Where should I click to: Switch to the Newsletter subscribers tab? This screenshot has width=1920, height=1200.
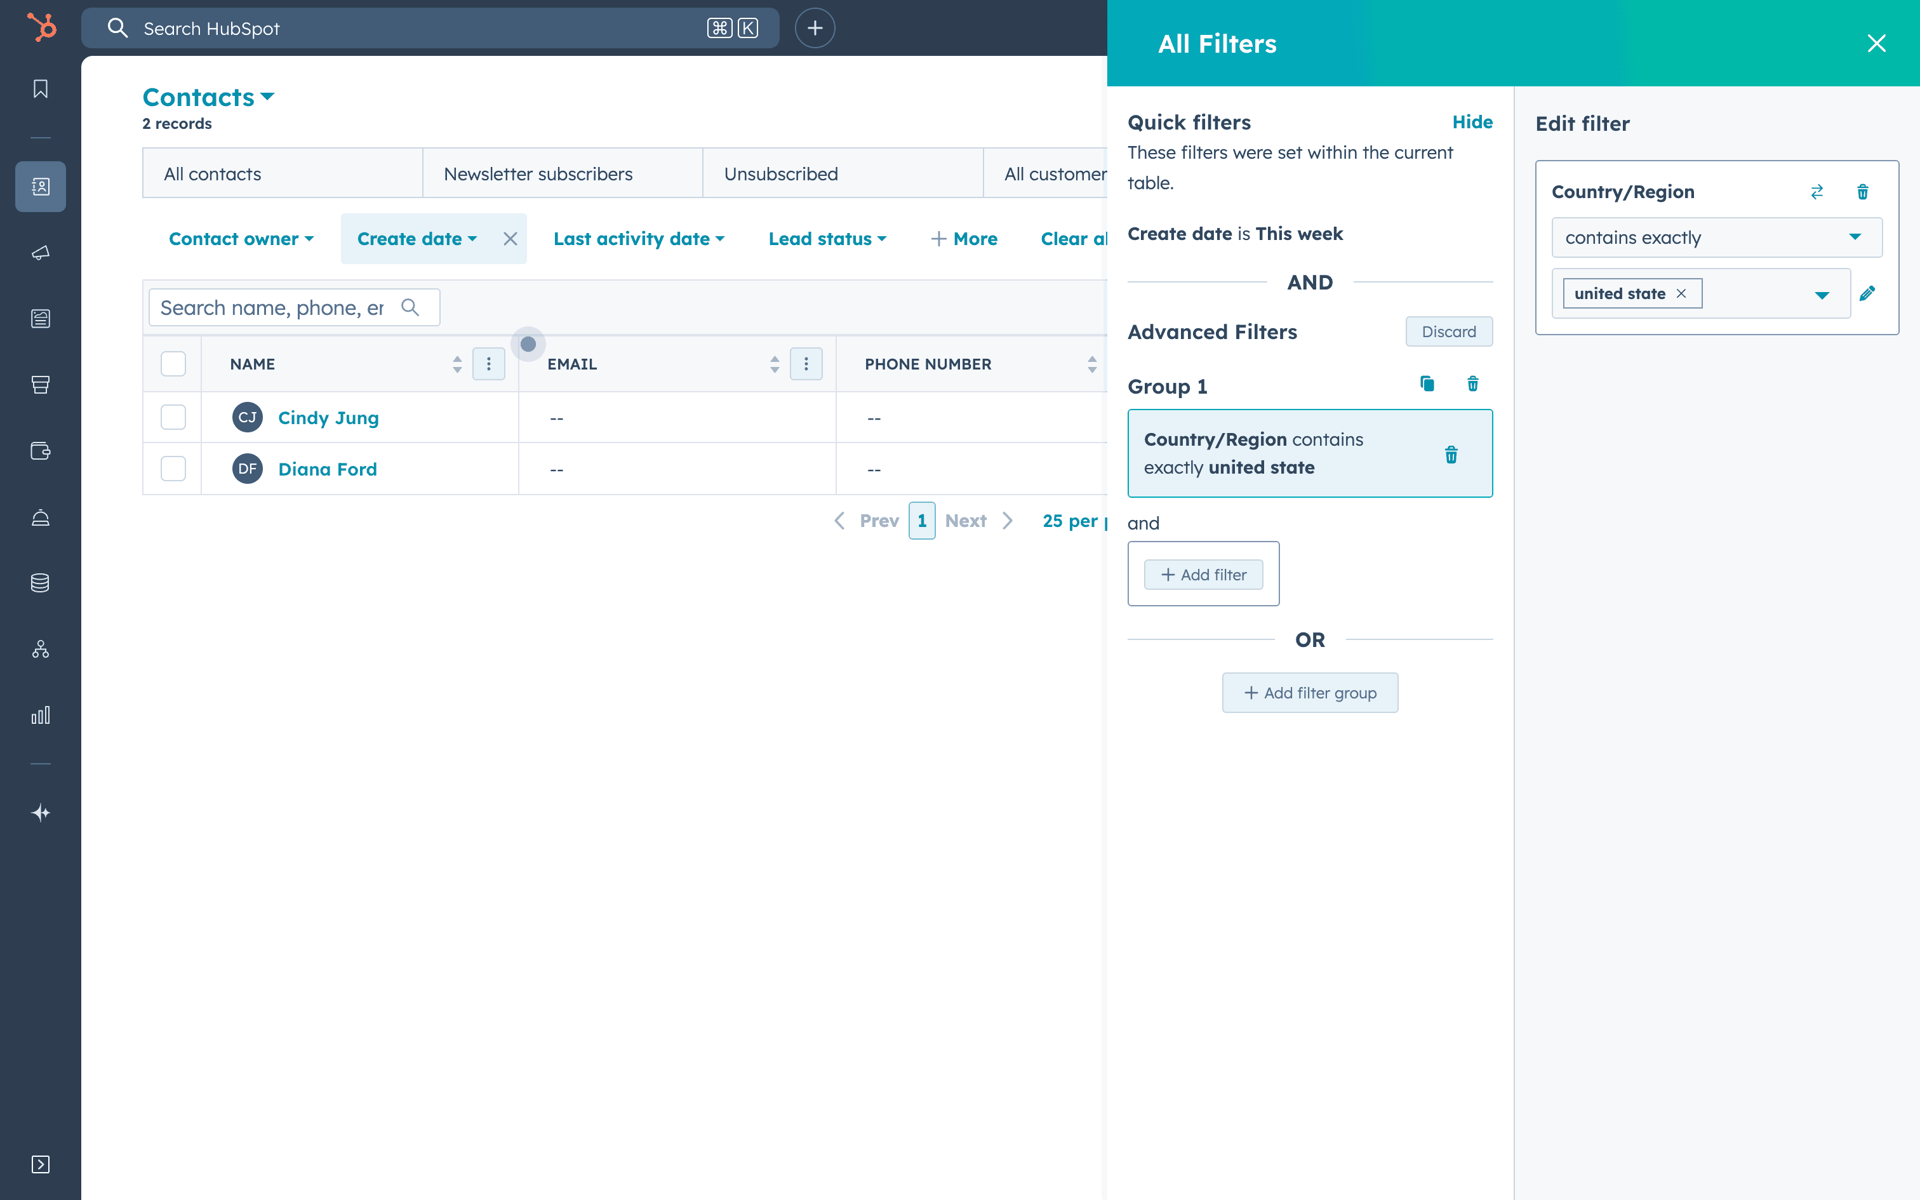(562, 173)
